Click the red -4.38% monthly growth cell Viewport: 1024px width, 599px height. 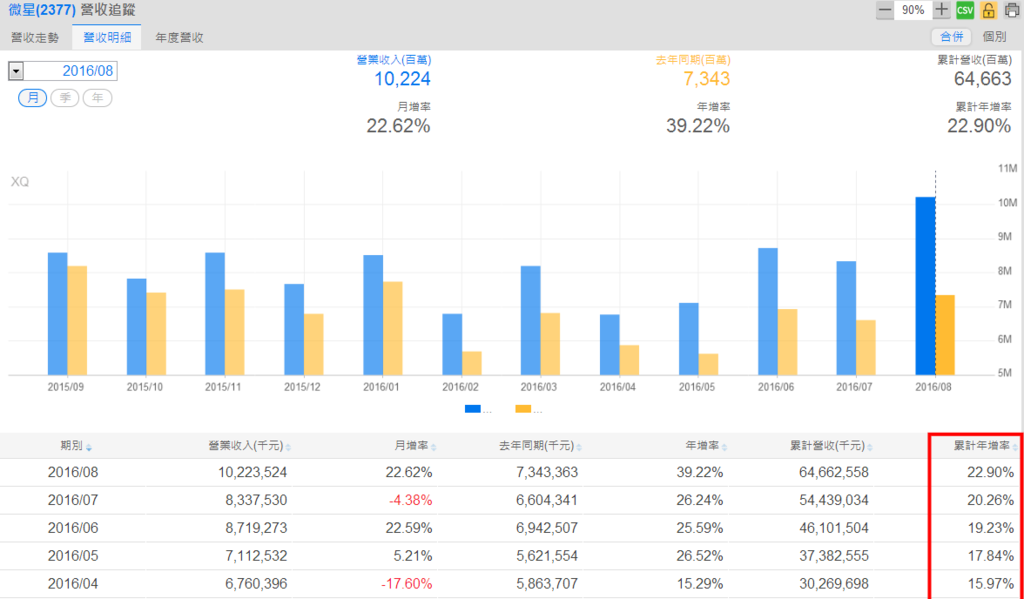tap(411, 500)
